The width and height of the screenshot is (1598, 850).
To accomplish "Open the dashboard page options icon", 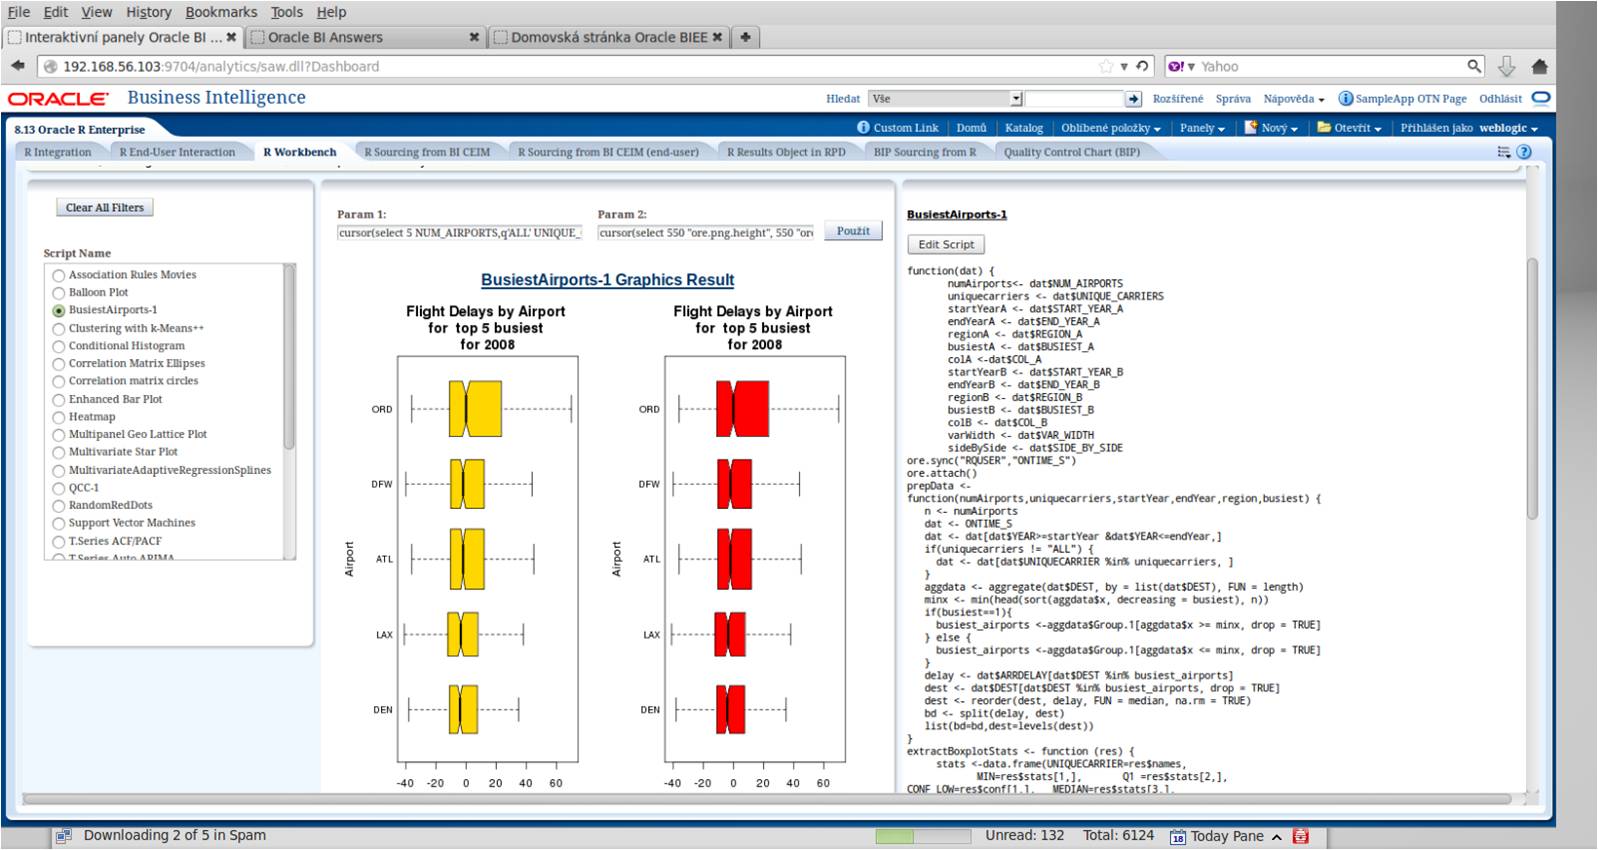I will click(x=1504, y=152).
